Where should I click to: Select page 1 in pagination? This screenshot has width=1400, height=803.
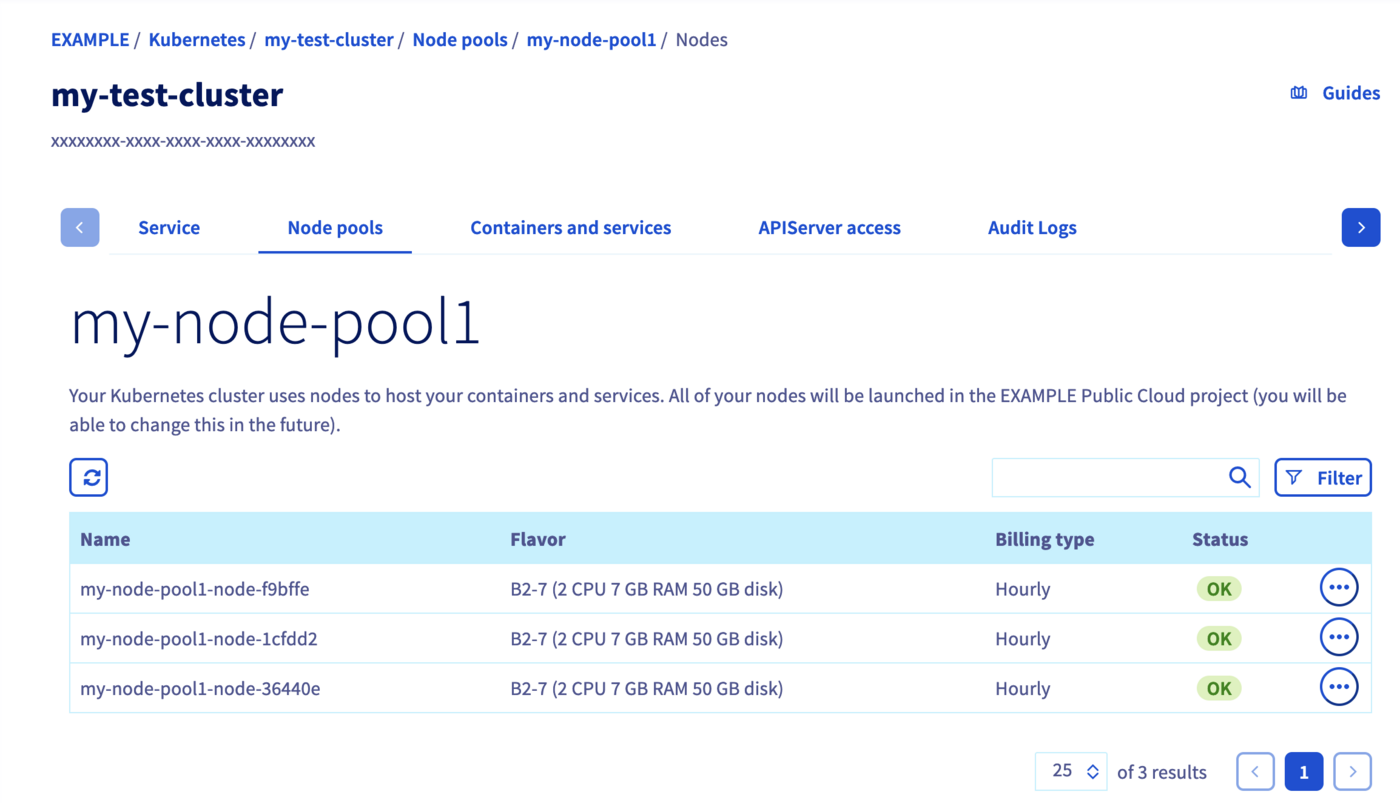point(1303,770)
